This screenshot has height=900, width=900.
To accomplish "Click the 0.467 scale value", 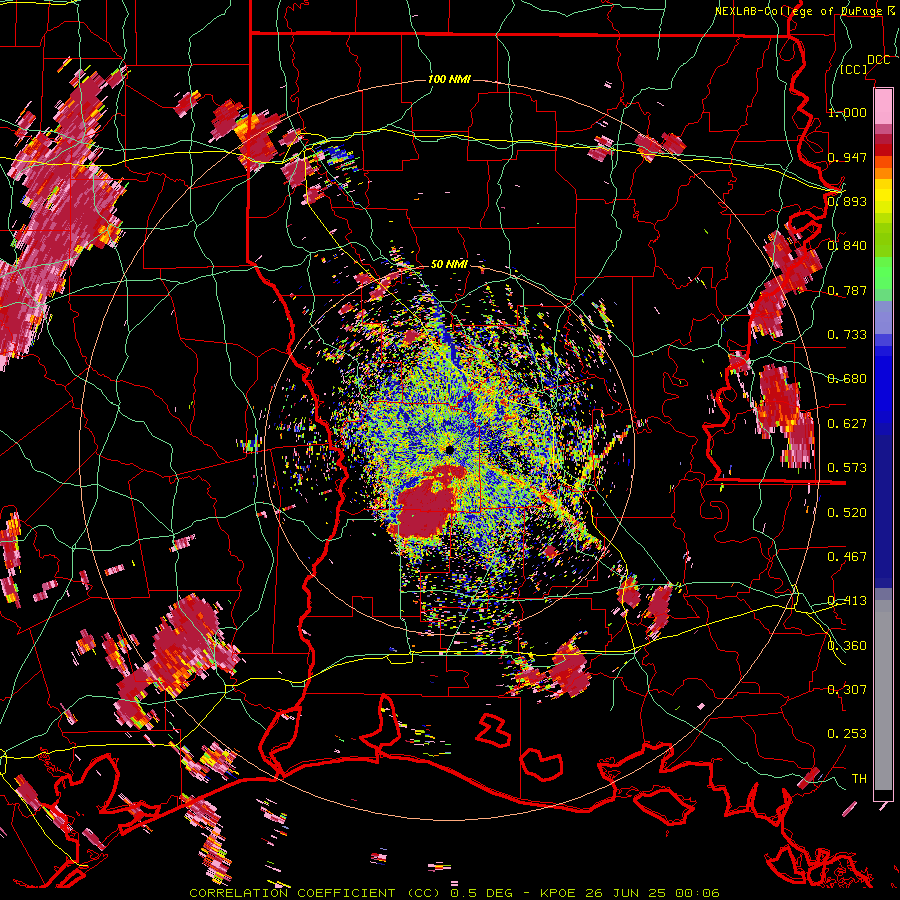I will pyautogui.click(x=847, y=557).
